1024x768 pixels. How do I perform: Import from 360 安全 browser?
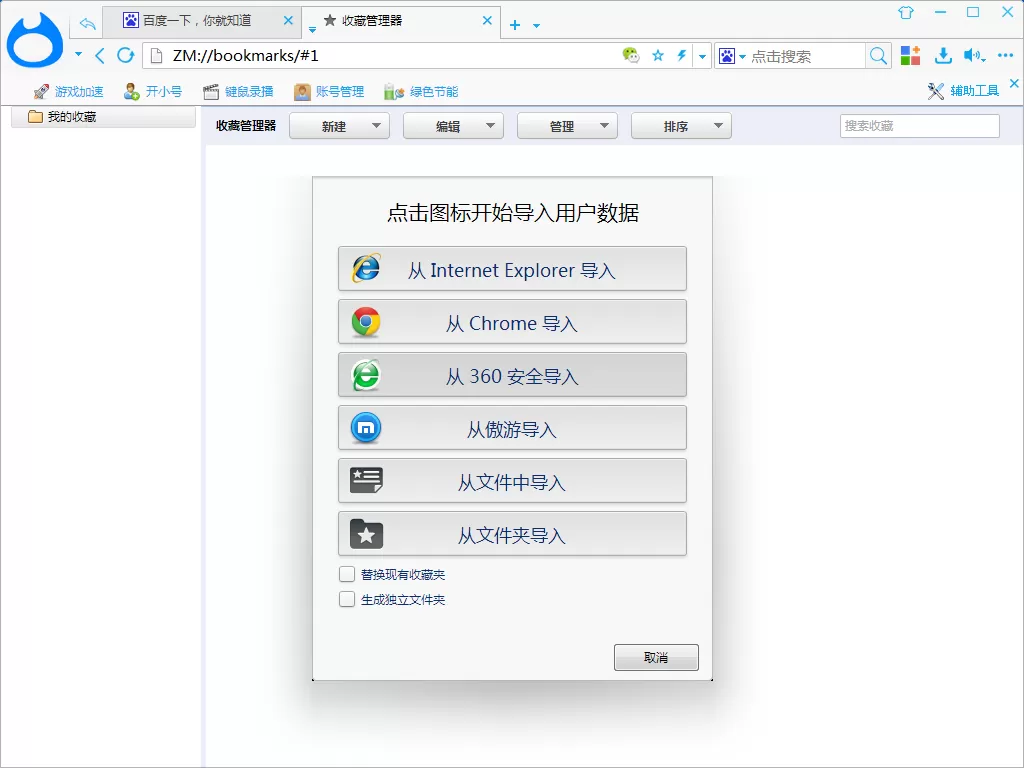tap(512, 375)
